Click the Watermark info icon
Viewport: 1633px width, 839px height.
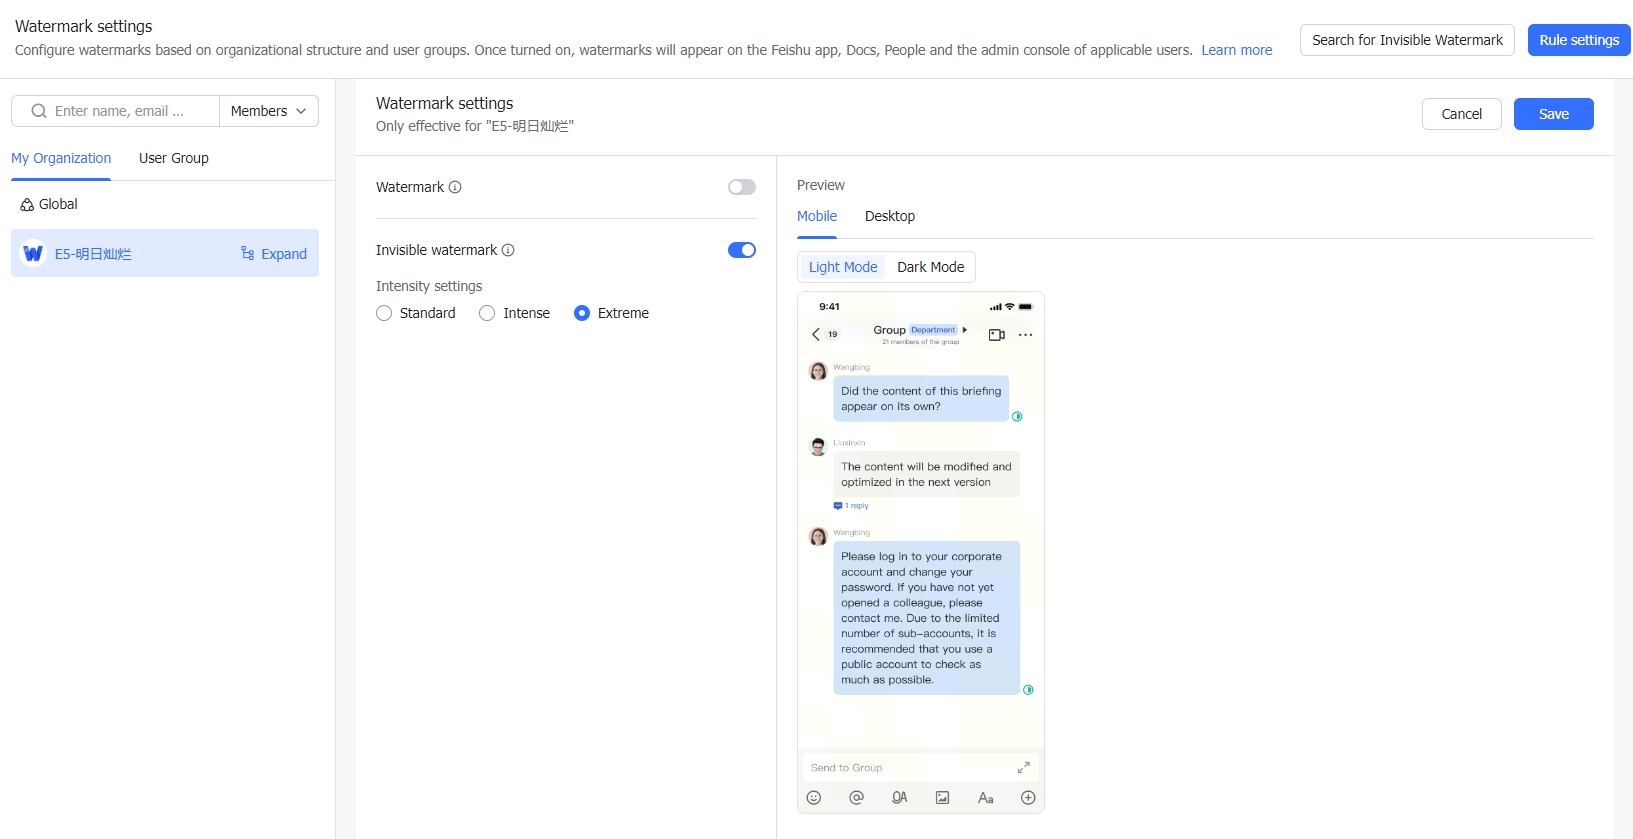455,187
